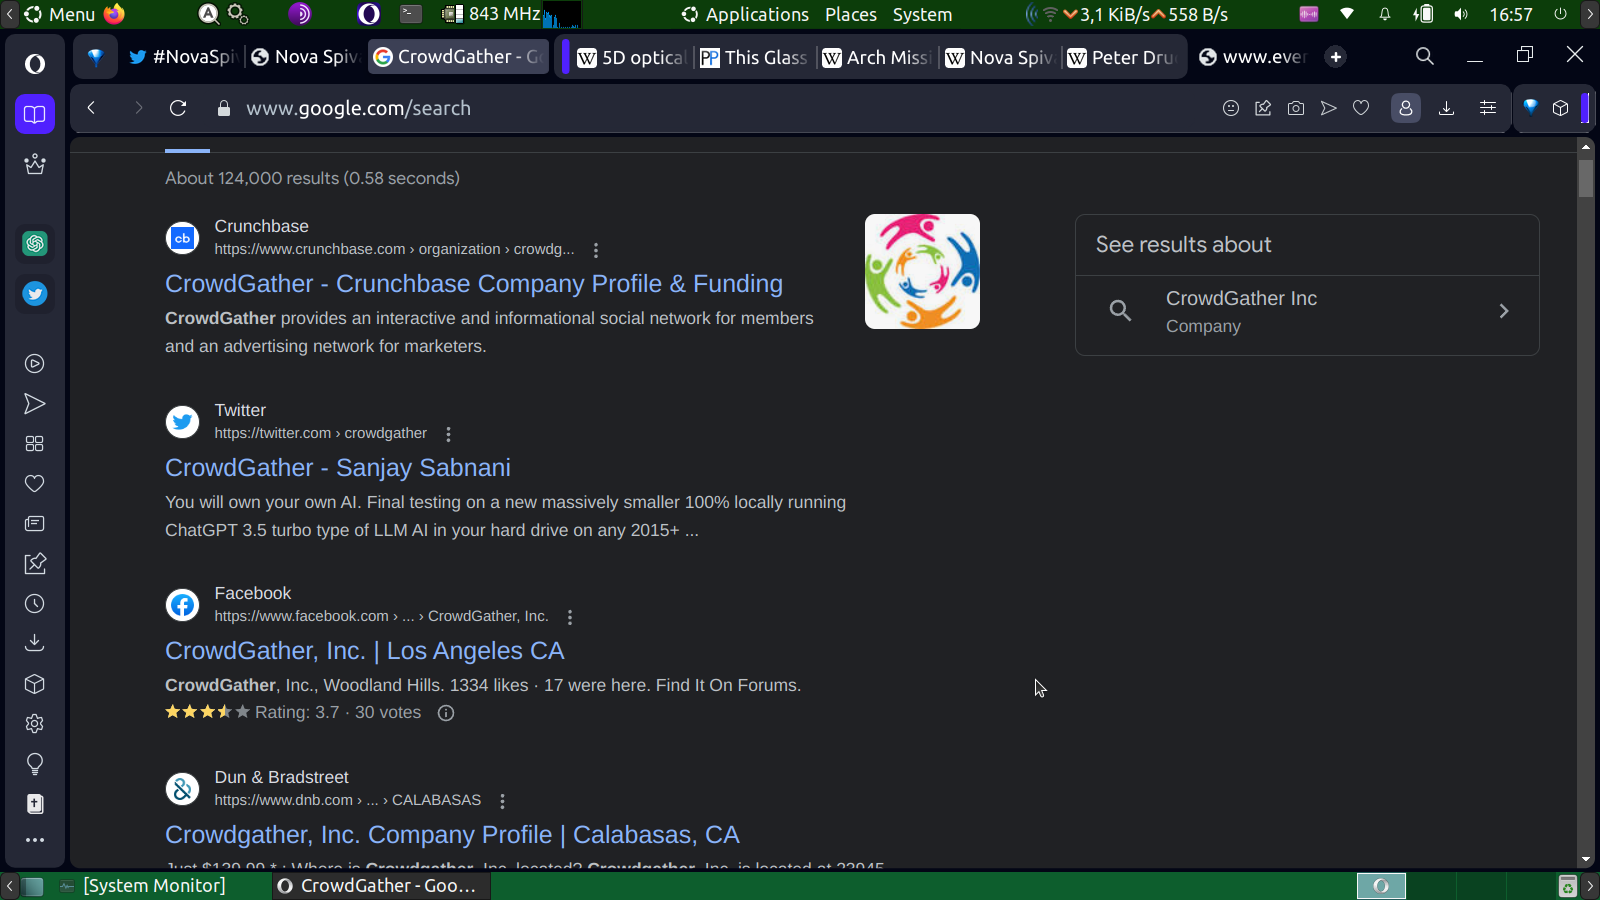The height and width of the screenshot is (900, 1600).
Task: Open the profile account icon in toolbar
Action: pos(1406,108)
